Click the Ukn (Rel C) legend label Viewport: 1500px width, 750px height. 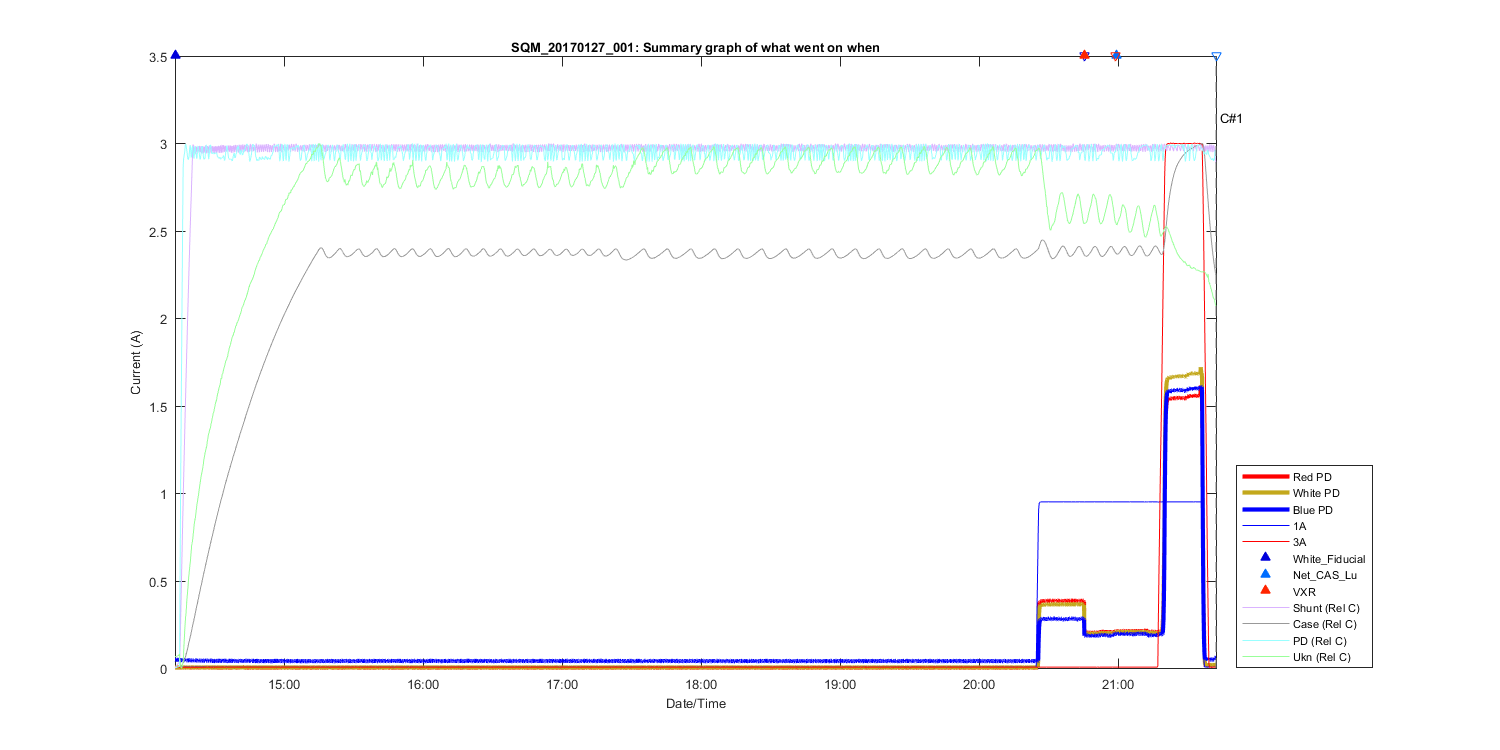(1322, 656)
